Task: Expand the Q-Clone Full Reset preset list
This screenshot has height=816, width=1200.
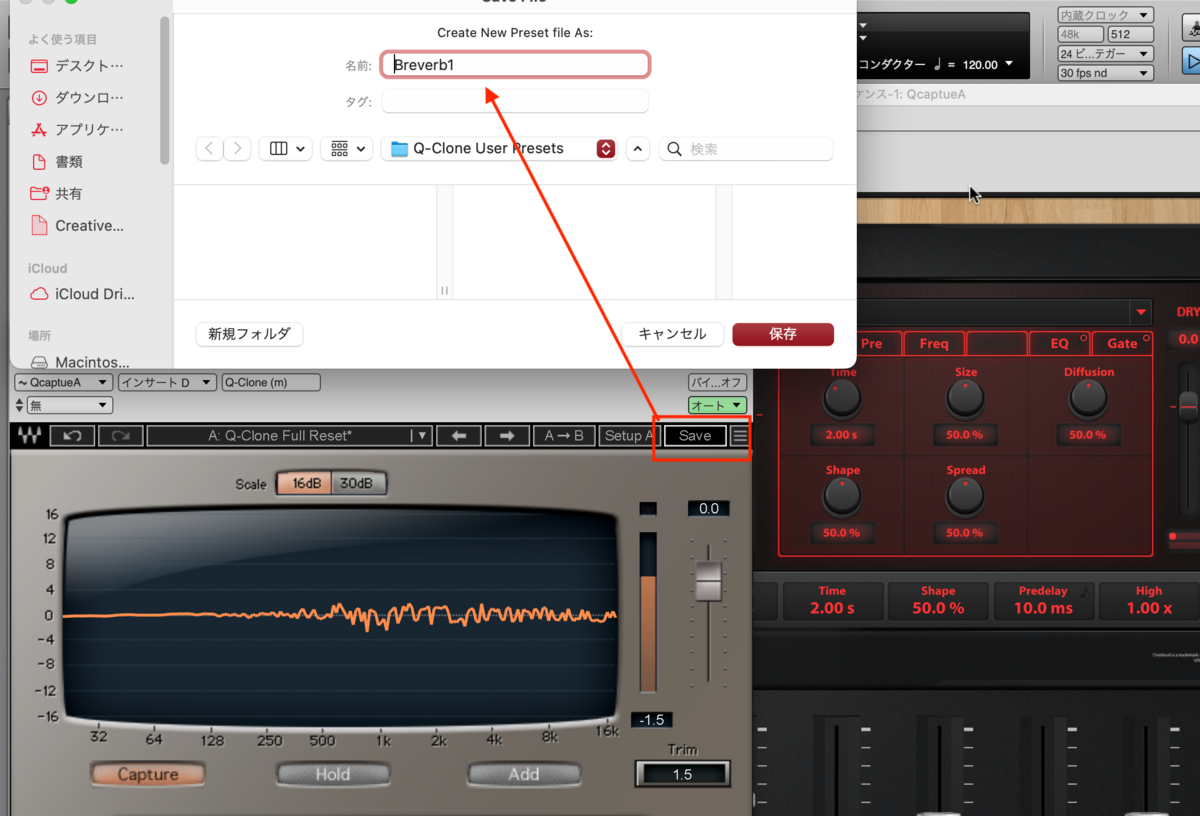Action: (423, 436)
